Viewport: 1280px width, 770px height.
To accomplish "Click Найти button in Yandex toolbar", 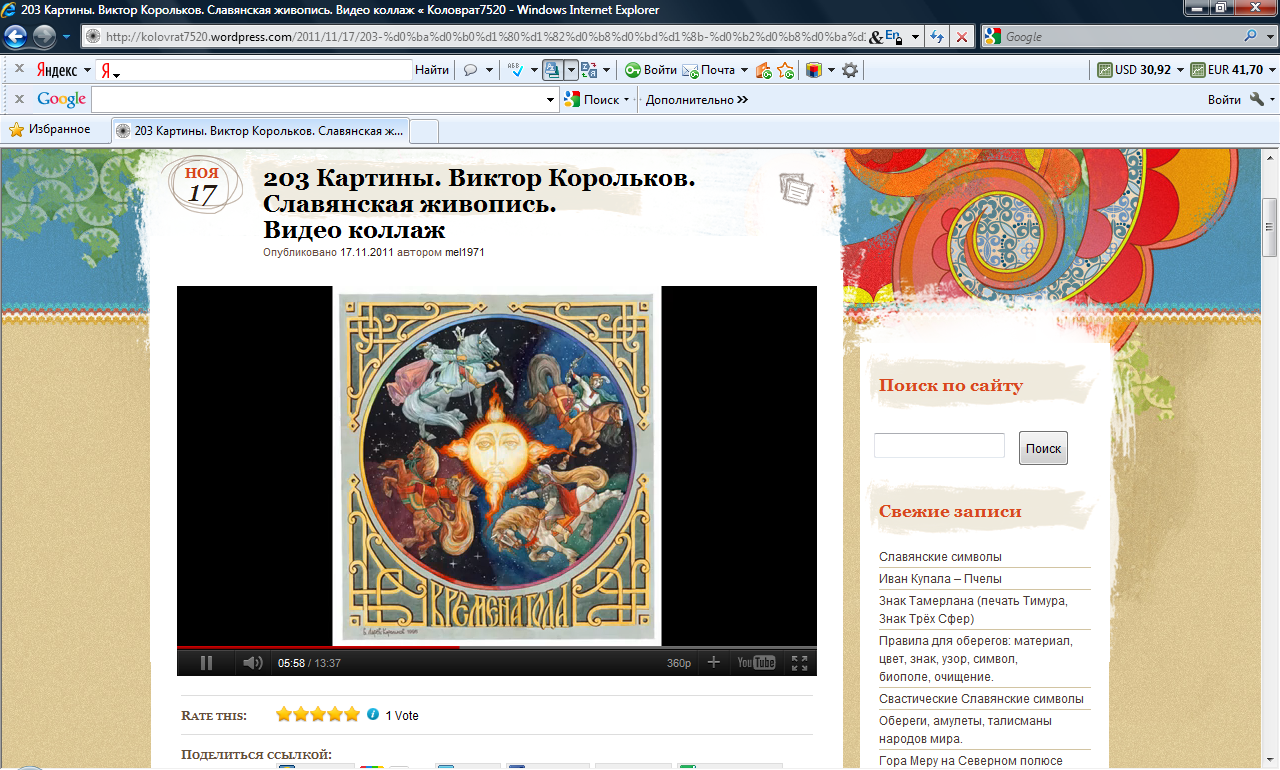I will [x=432, y=70].
